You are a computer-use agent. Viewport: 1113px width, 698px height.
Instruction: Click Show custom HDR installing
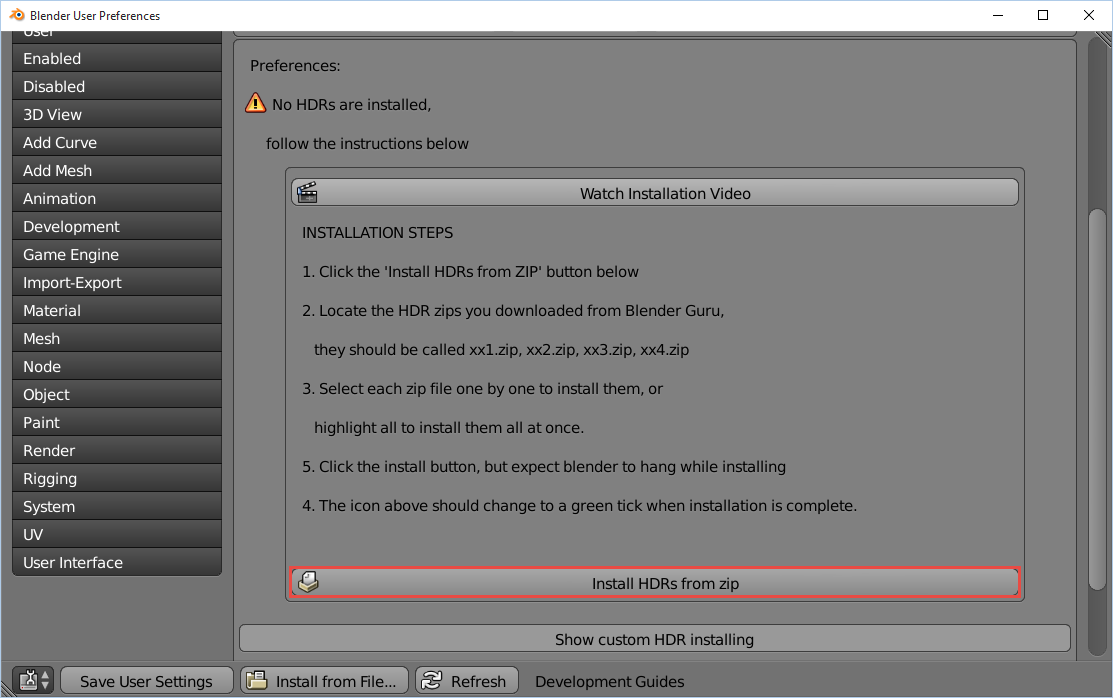point(654,639)
